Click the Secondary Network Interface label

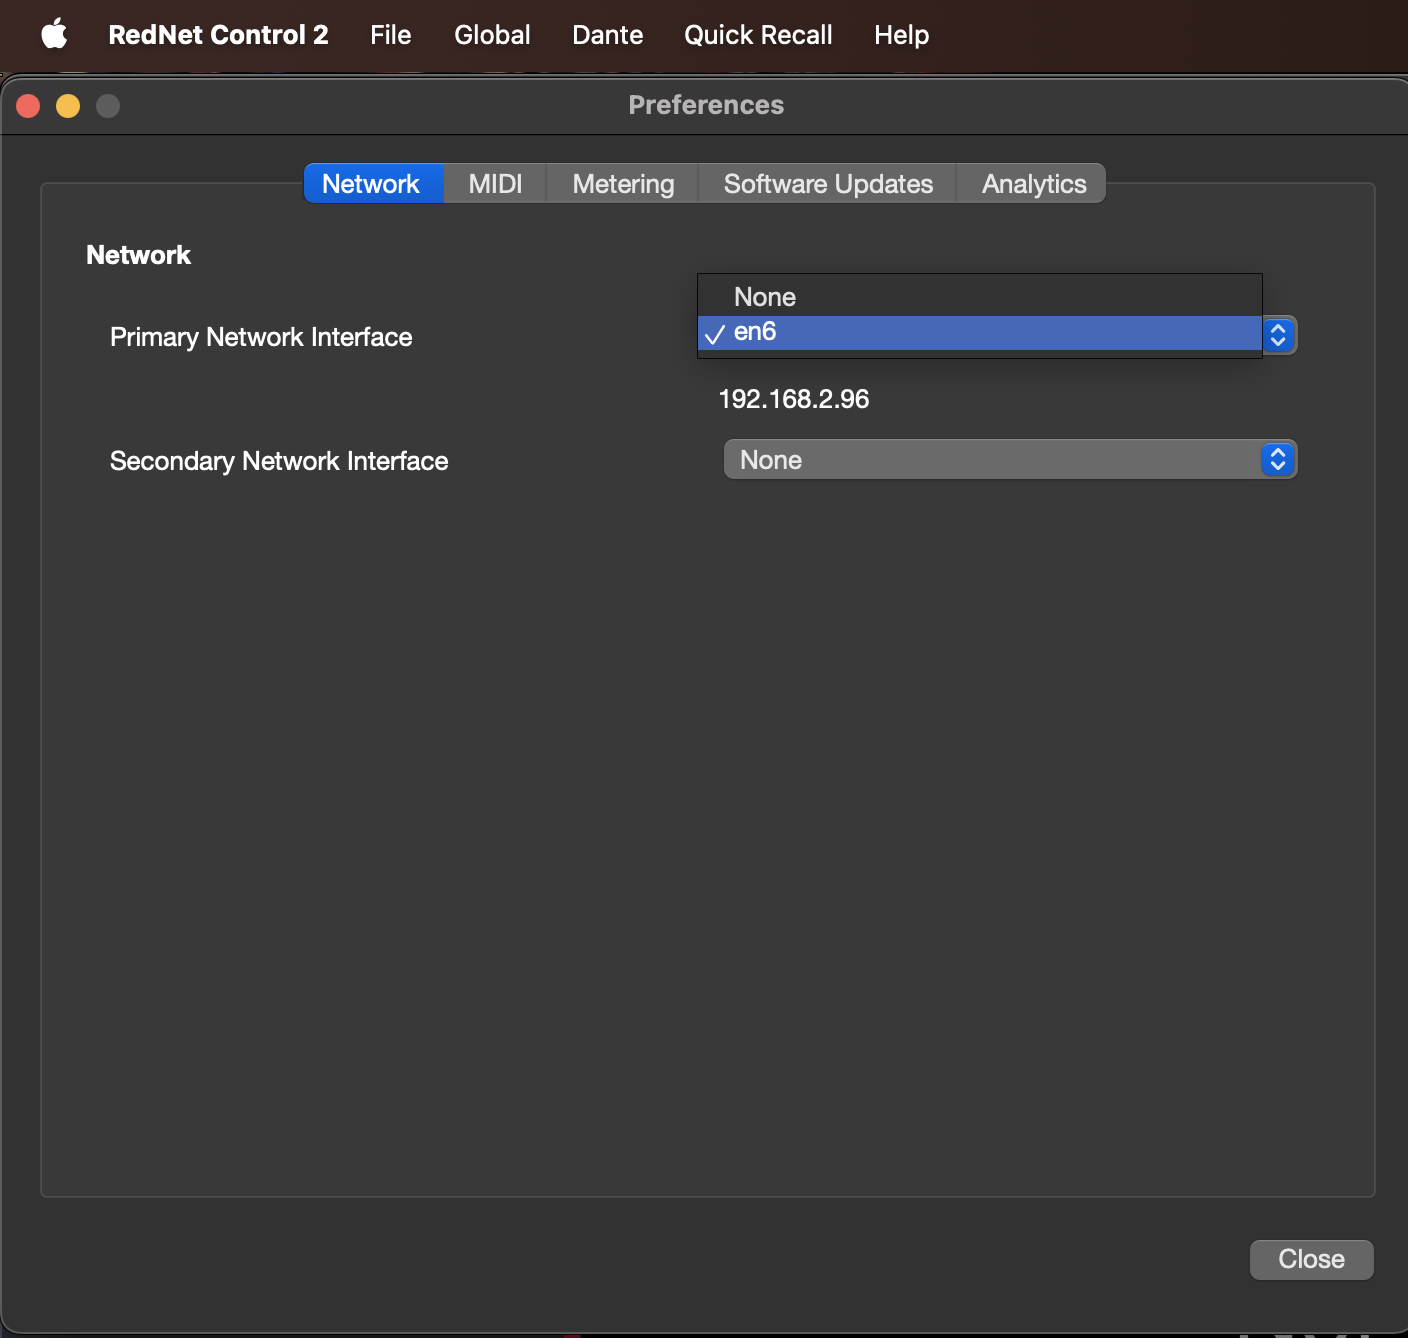[x=279, y=461]
